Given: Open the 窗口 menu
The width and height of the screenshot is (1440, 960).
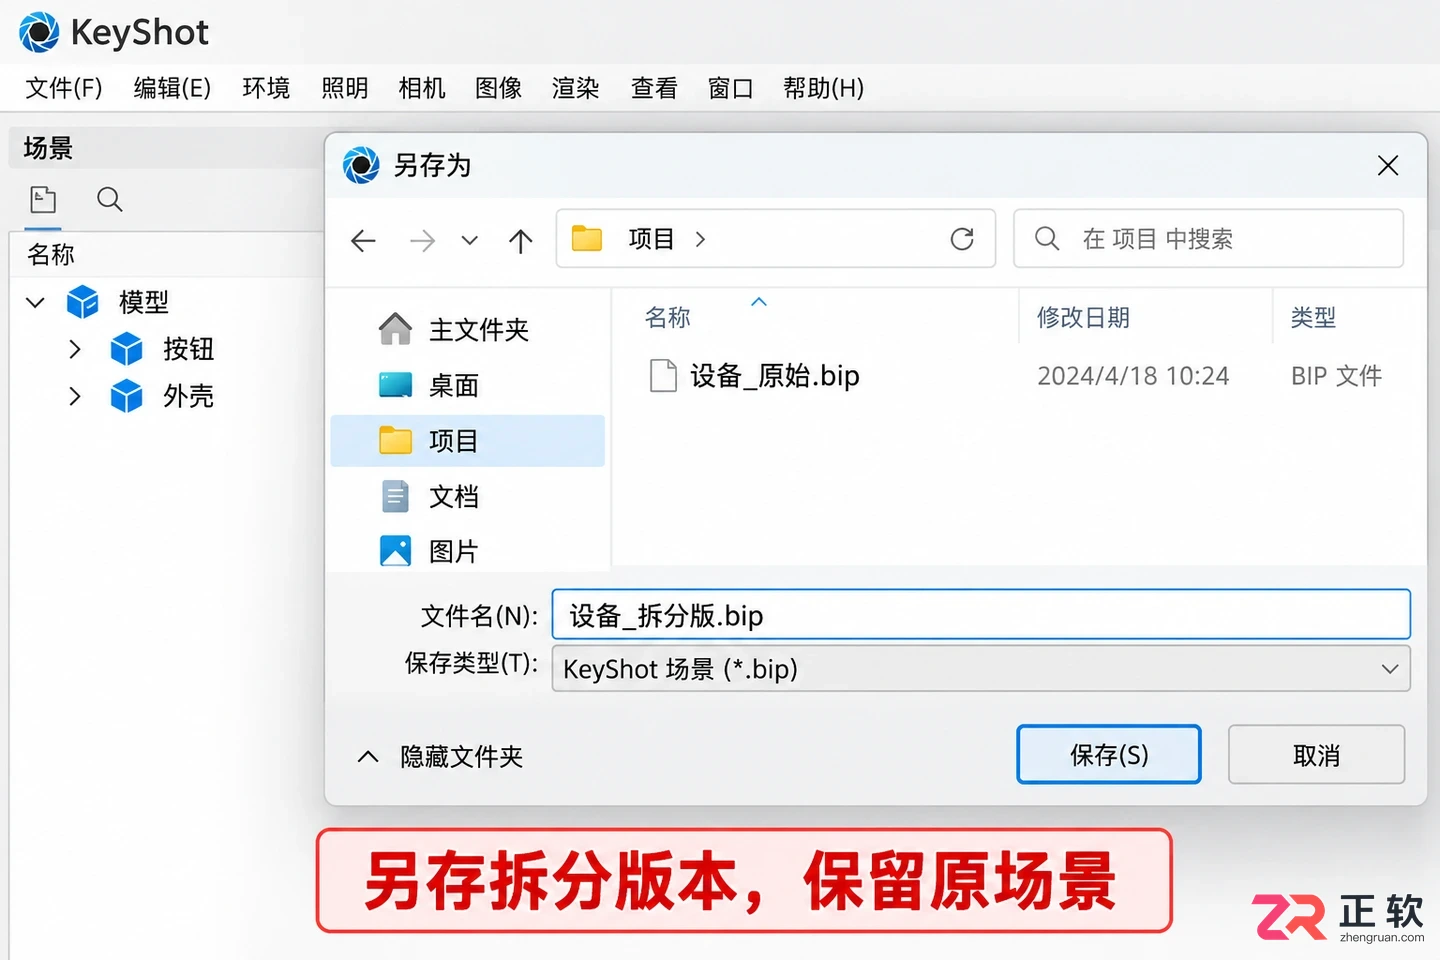Looking at the screenshot, I should pos(731,88).
